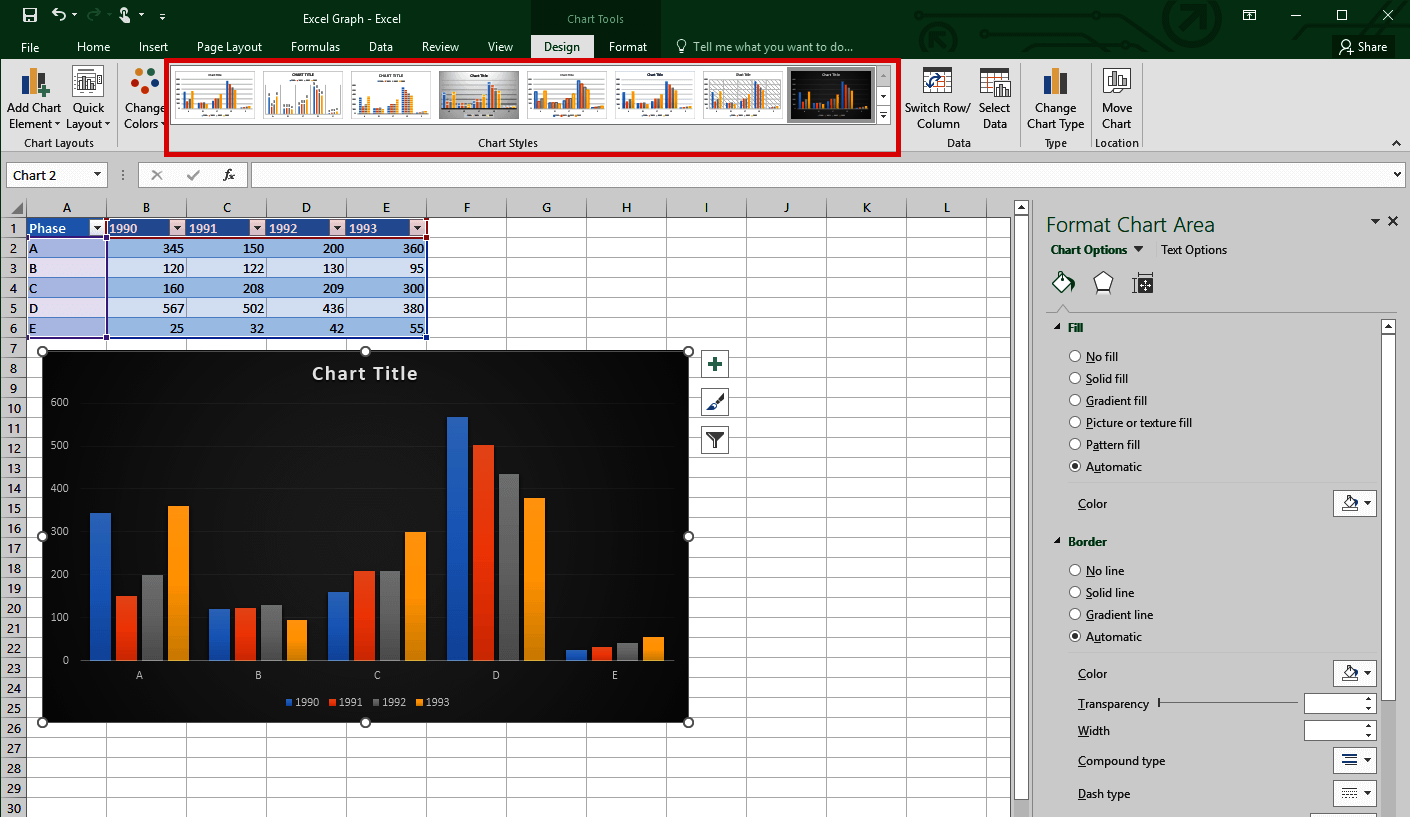
Task: Enable the Gradient fill option
Action: coord(1074,400)
